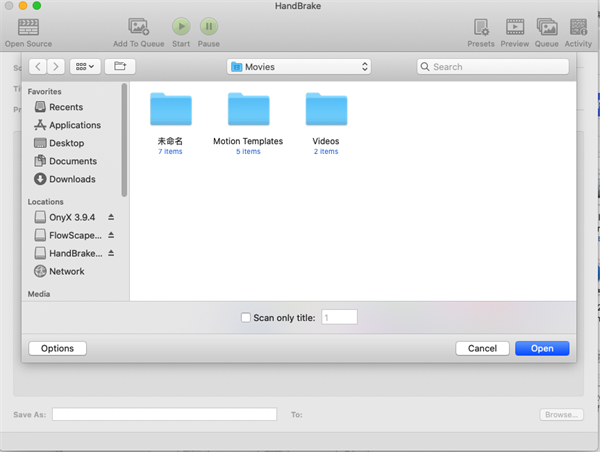The image size is (600, 452).
Task: Select the OnyX 3.9.4 volume
Action: pos(65,217)
